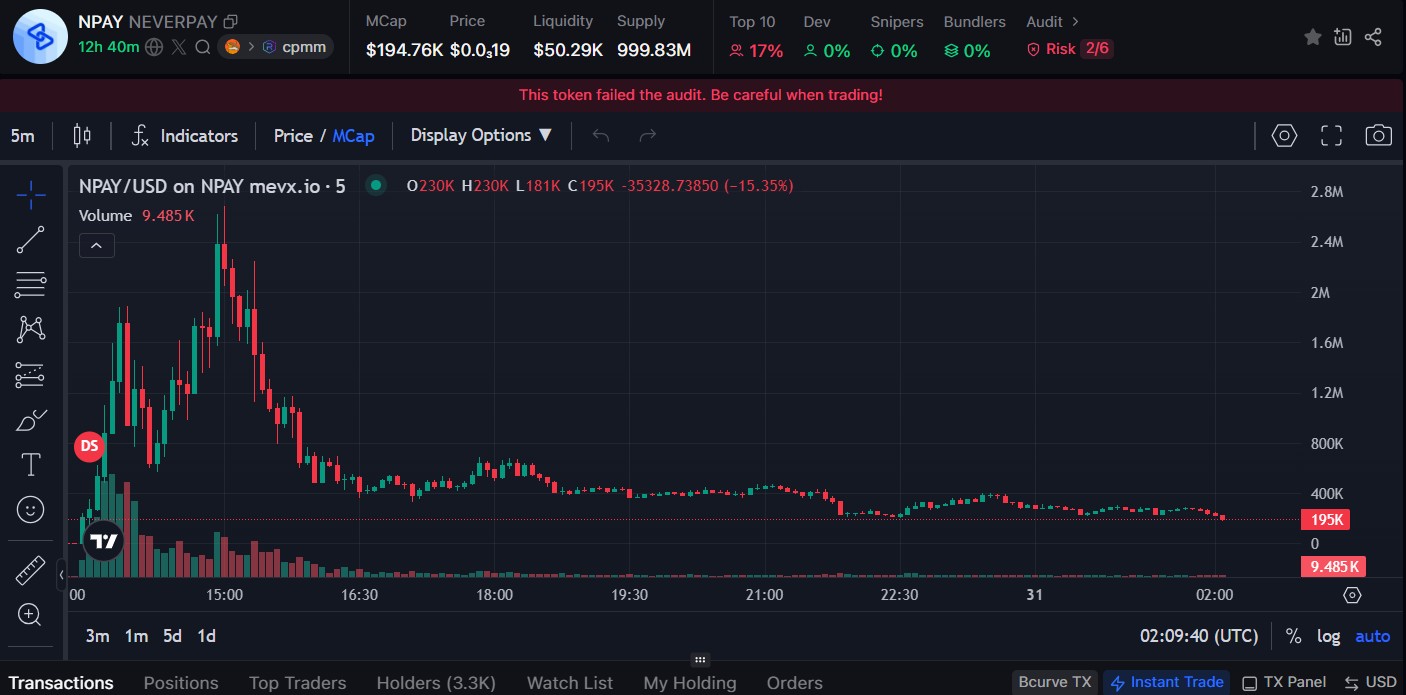1406x695 pixels.
Task: Set chart range to 5d
Action: (173, 636)
